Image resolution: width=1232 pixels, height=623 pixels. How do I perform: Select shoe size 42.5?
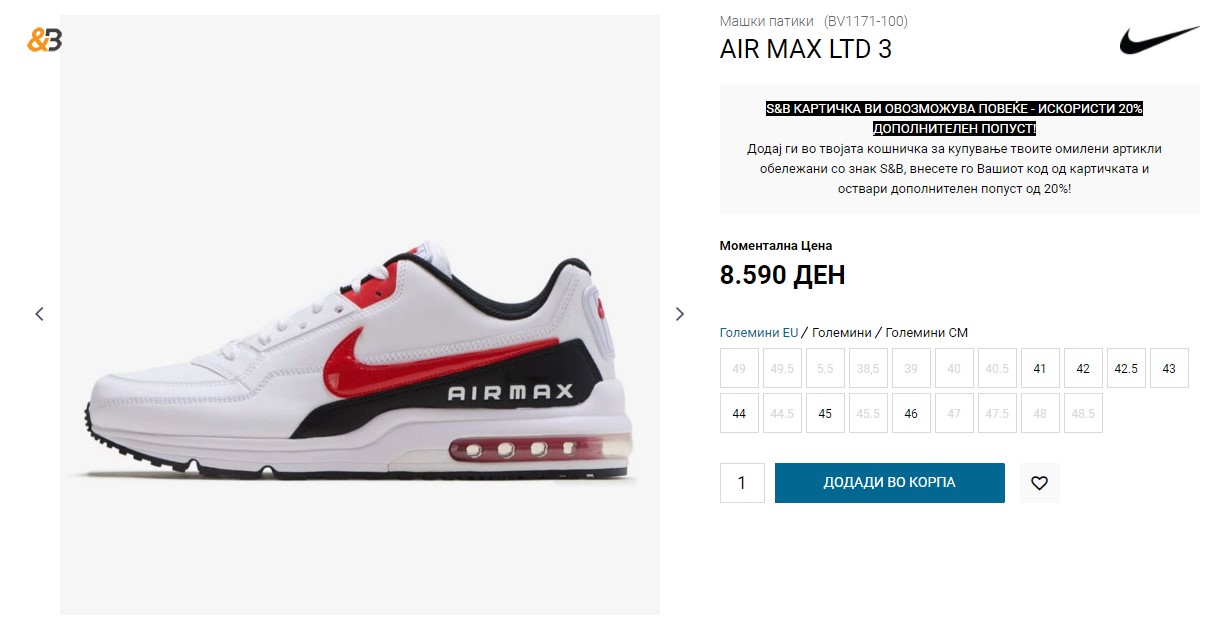[1126, 368]
